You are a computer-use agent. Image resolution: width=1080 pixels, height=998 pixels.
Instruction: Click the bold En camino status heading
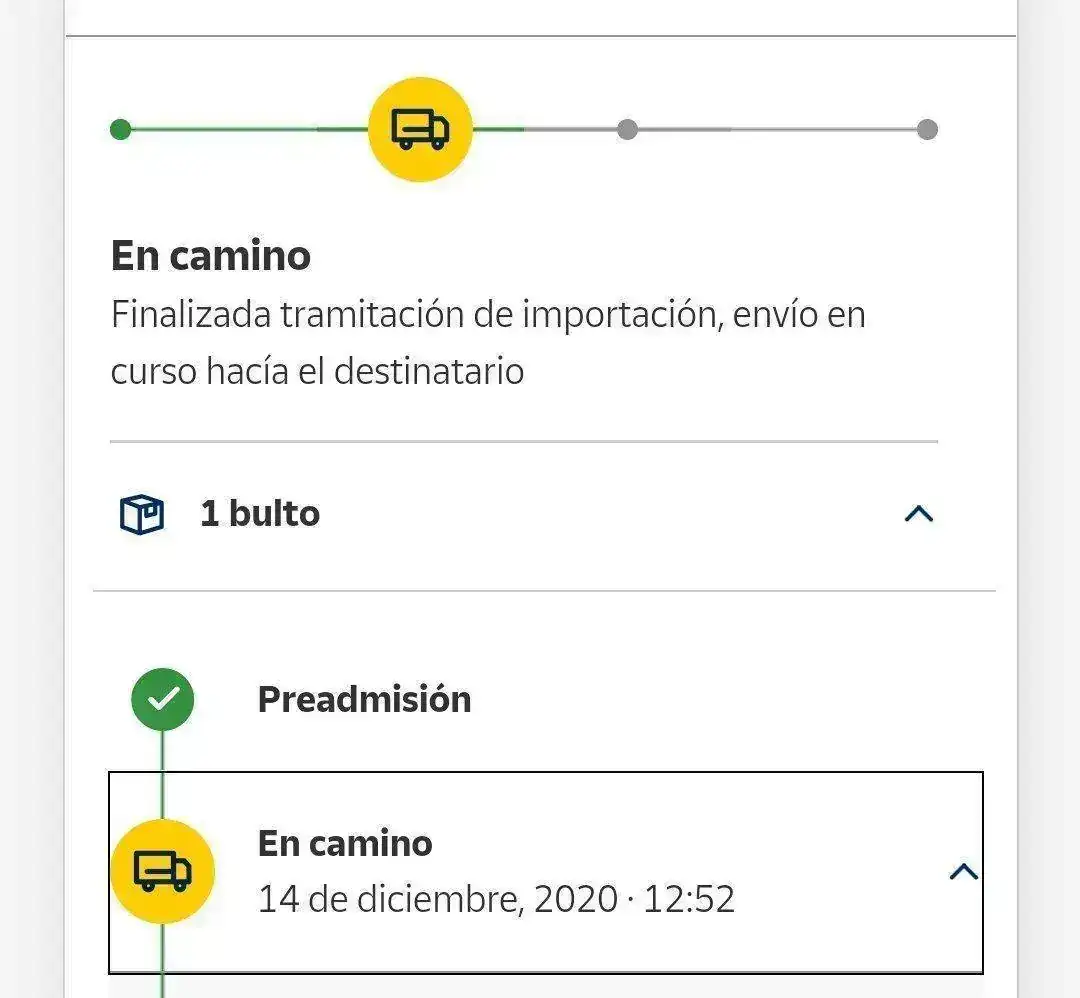pyautogui.click(x=211, y=255)
